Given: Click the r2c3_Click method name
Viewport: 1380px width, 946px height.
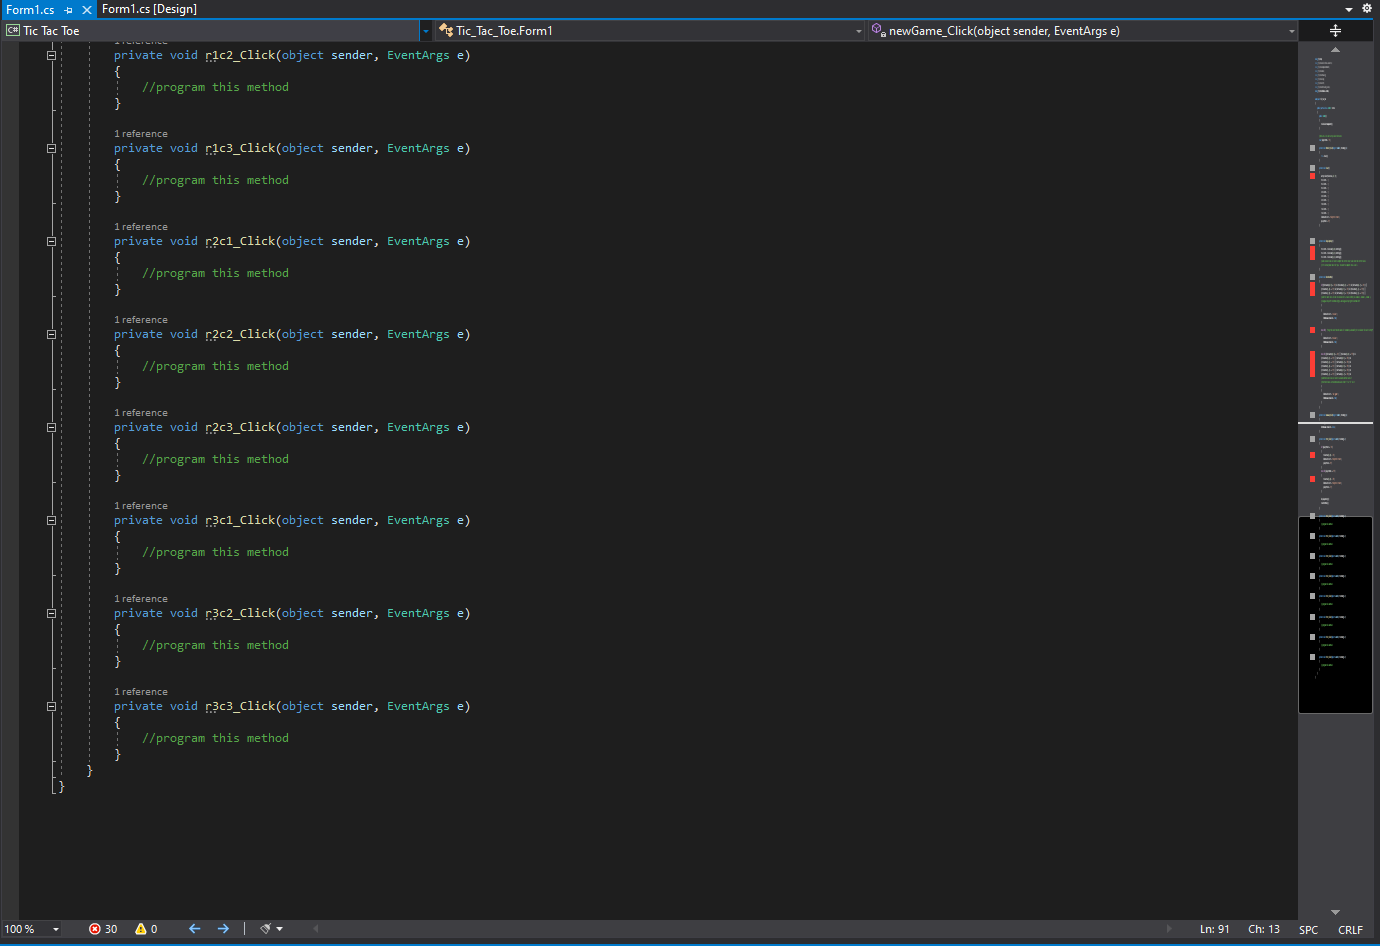Looking at the screenshot, I should (x=240, y=427).
